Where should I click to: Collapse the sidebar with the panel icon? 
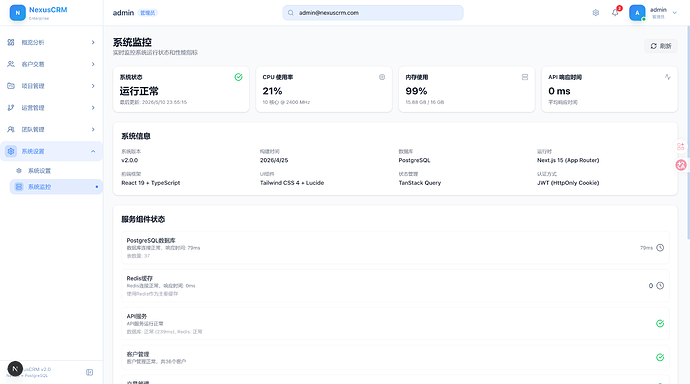pyautogui.click(x=89, y=372)
